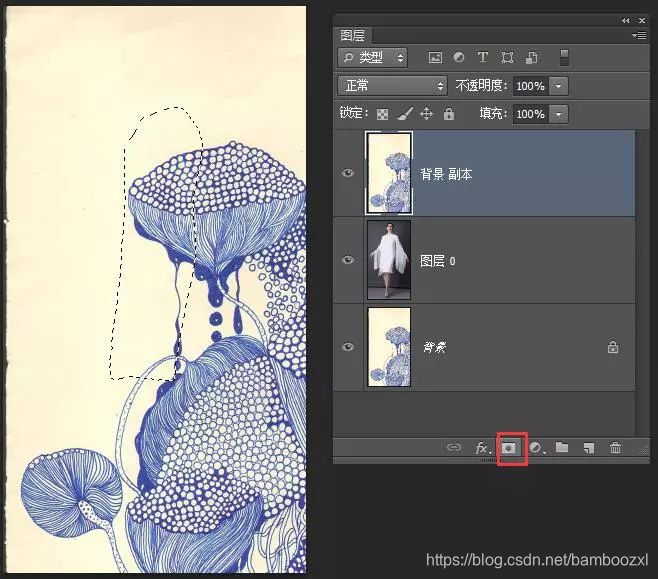Click the 填充 100% value field

[x=531, y=114]
